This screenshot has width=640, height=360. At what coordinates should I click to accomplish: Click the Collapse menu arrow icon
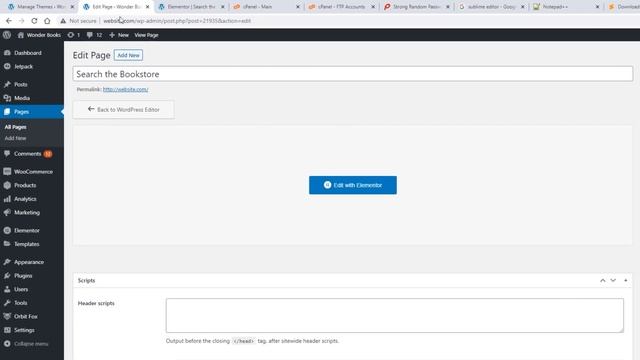pyautogui.click(x=7, y=344)
